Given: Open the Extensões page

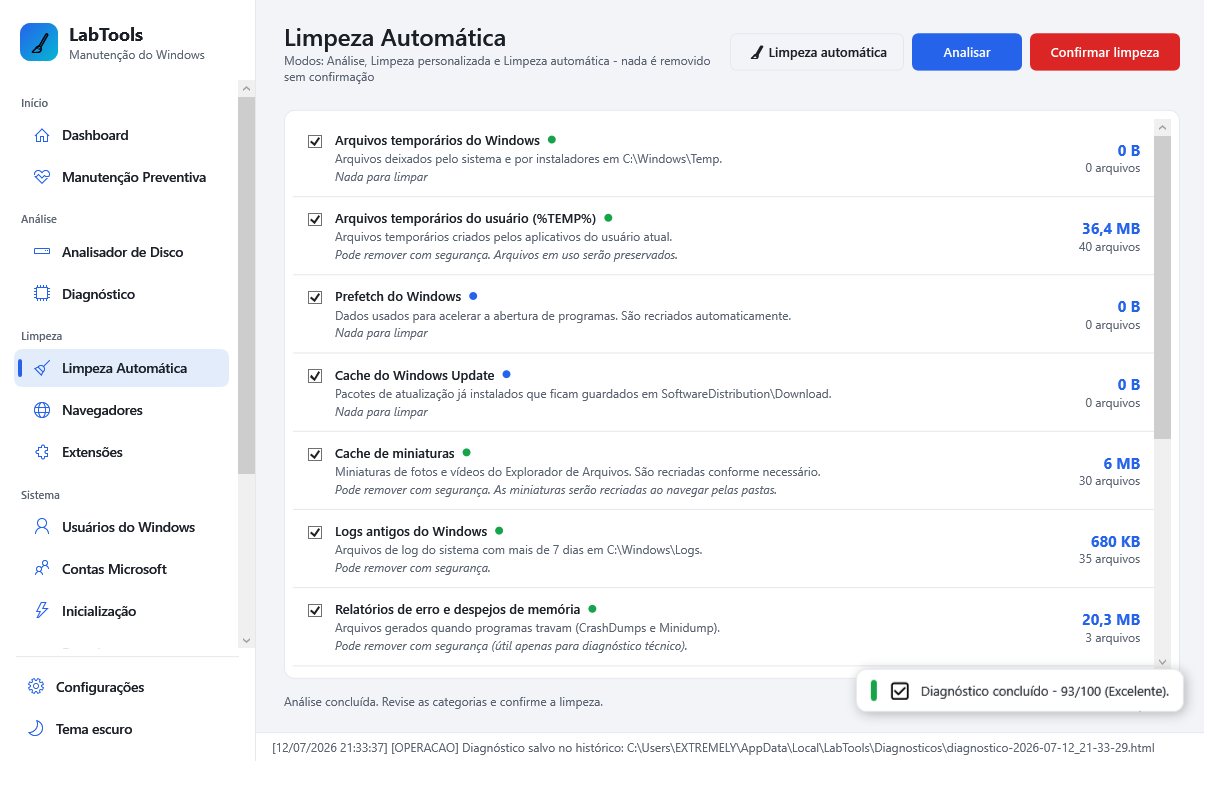Looking at the screenshot, I should [x=122, y=452].
